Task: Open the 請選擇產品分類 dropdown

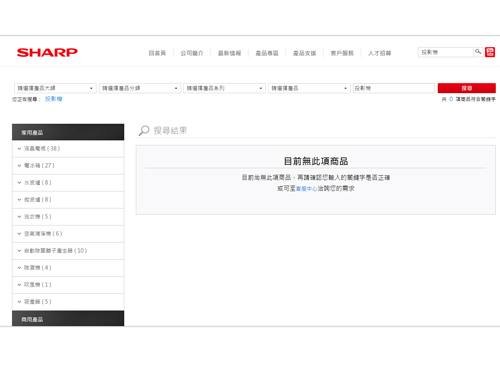Action: point(140,88)
